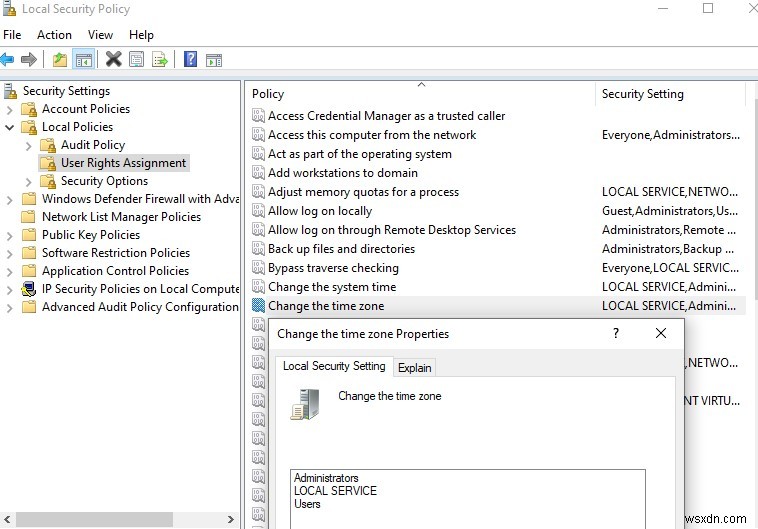Open the Help menu
Viewport: 758px width, 529px height.
[x=141, y=35]
